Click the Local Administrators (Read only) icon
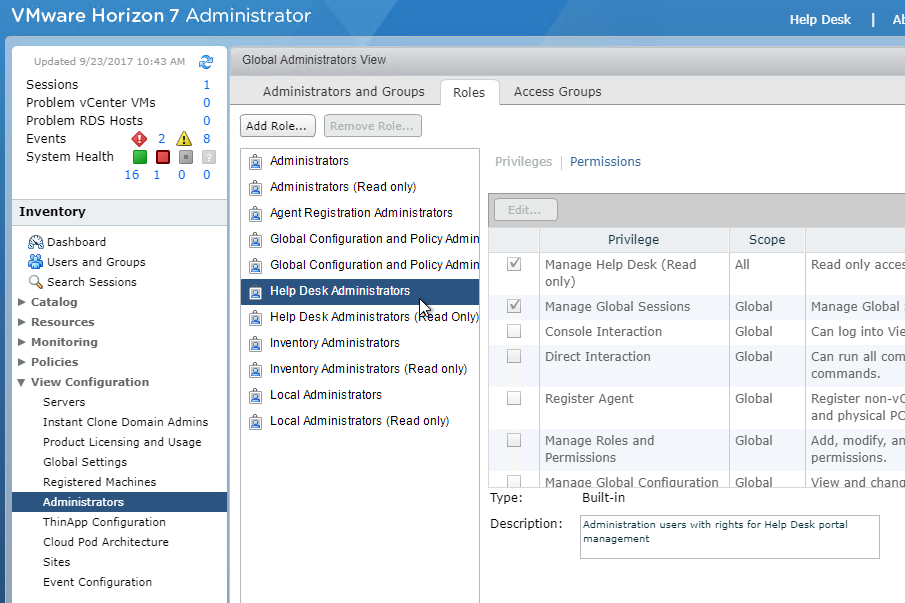The image size is (905, 603). (x=255, y=422)
